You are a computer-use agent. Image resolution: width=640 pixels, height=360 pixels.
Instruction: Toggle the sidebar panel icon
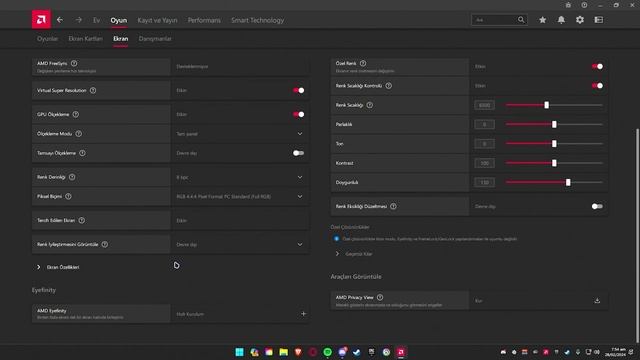click(599, 20)
